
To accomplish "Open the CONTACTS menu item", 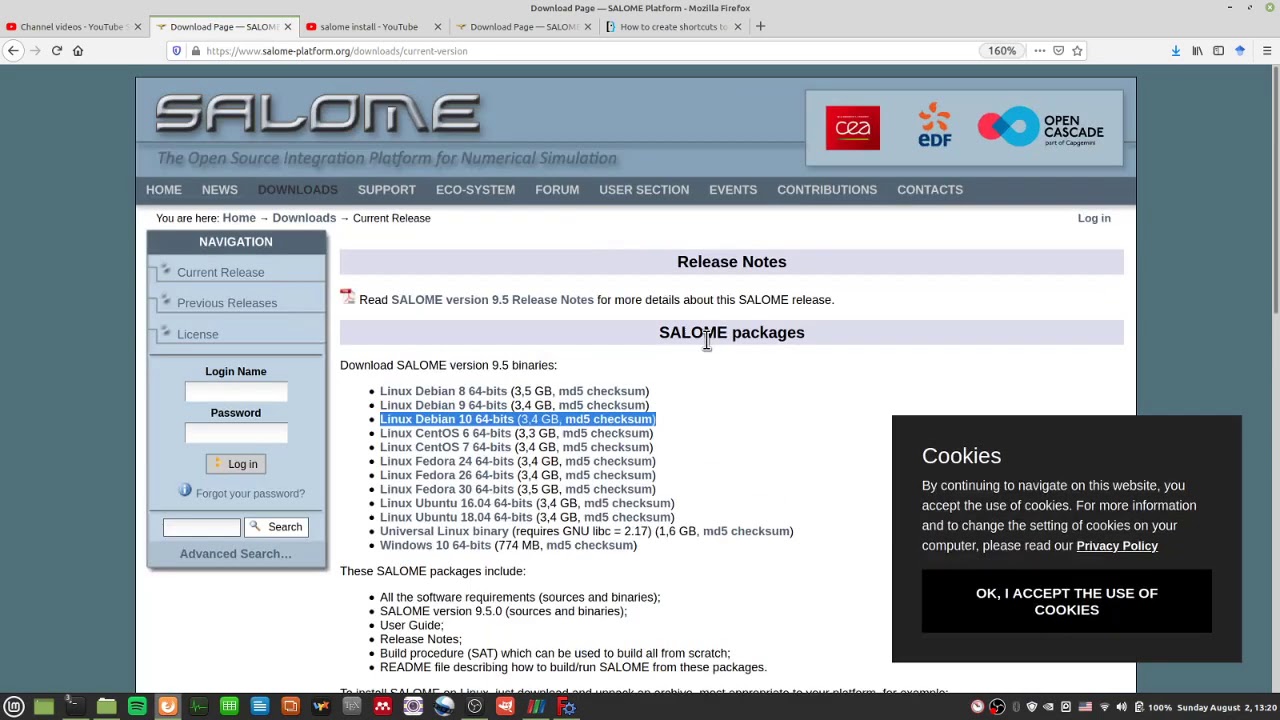I will point(930,190).
